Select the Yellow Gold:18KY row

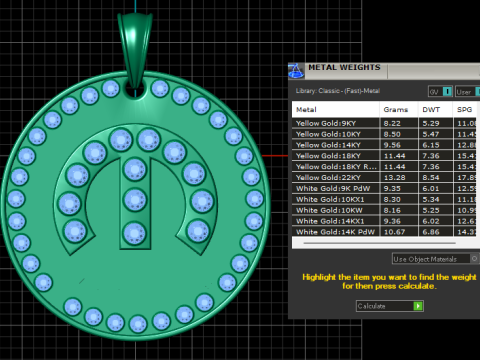(384, 156)
